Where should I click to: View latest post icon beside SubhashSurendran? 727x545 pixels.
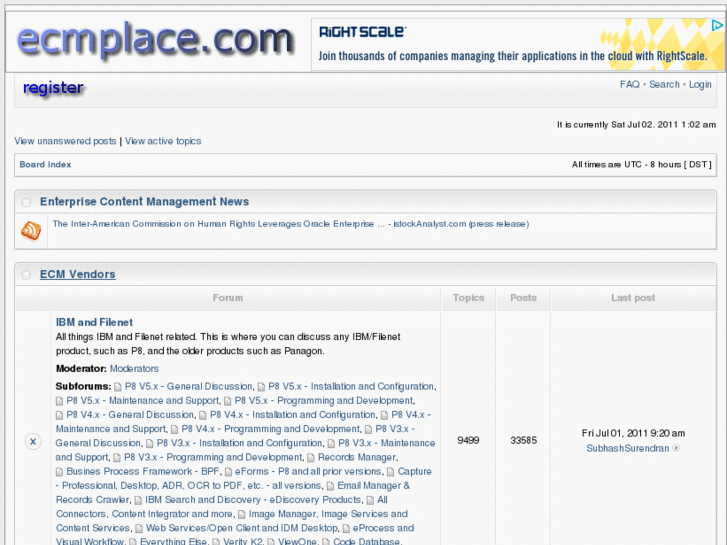click(677, 449)
